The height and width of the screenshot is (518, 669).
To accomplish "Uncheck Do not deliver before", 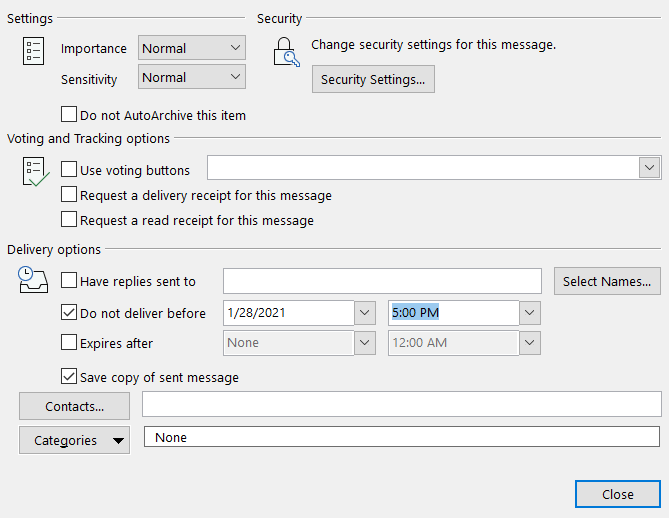I will pos(69,313).
